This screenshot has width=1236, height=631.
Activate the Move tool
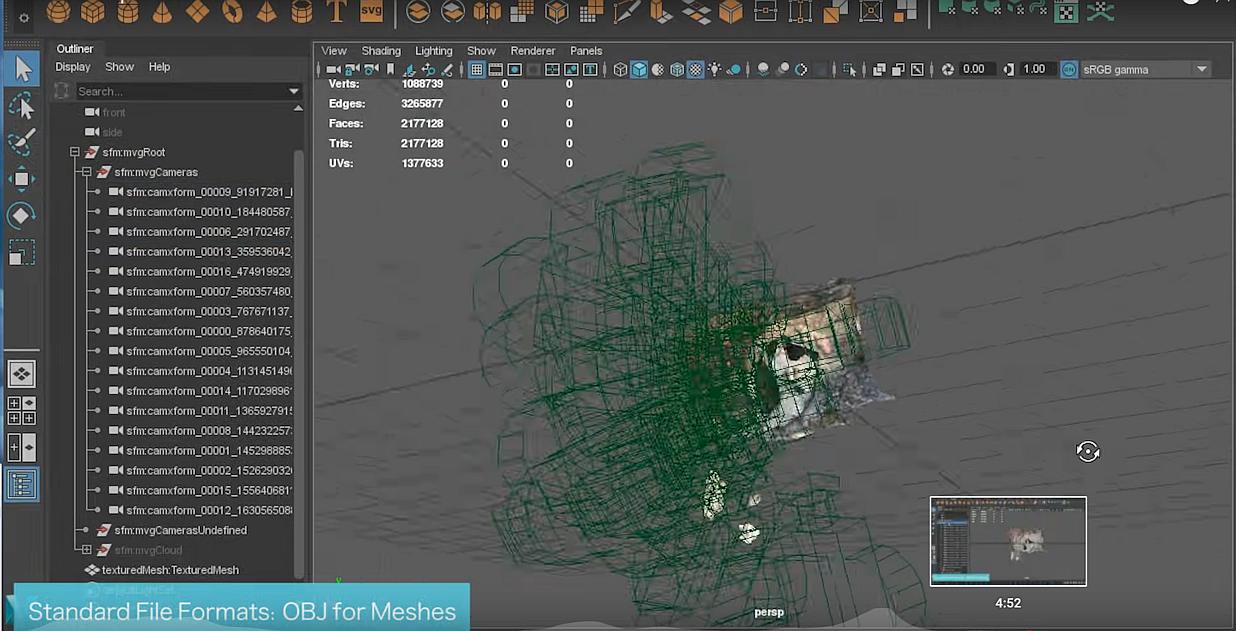[x=22, y=179]
